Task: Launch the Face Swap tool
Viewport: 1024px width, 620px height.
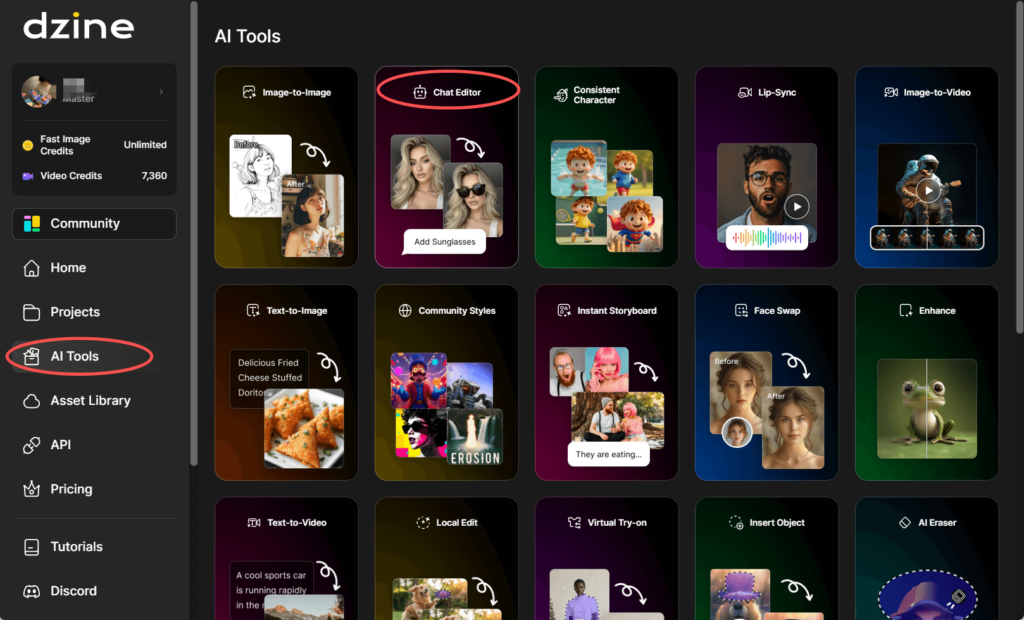Action: (766, 383)
